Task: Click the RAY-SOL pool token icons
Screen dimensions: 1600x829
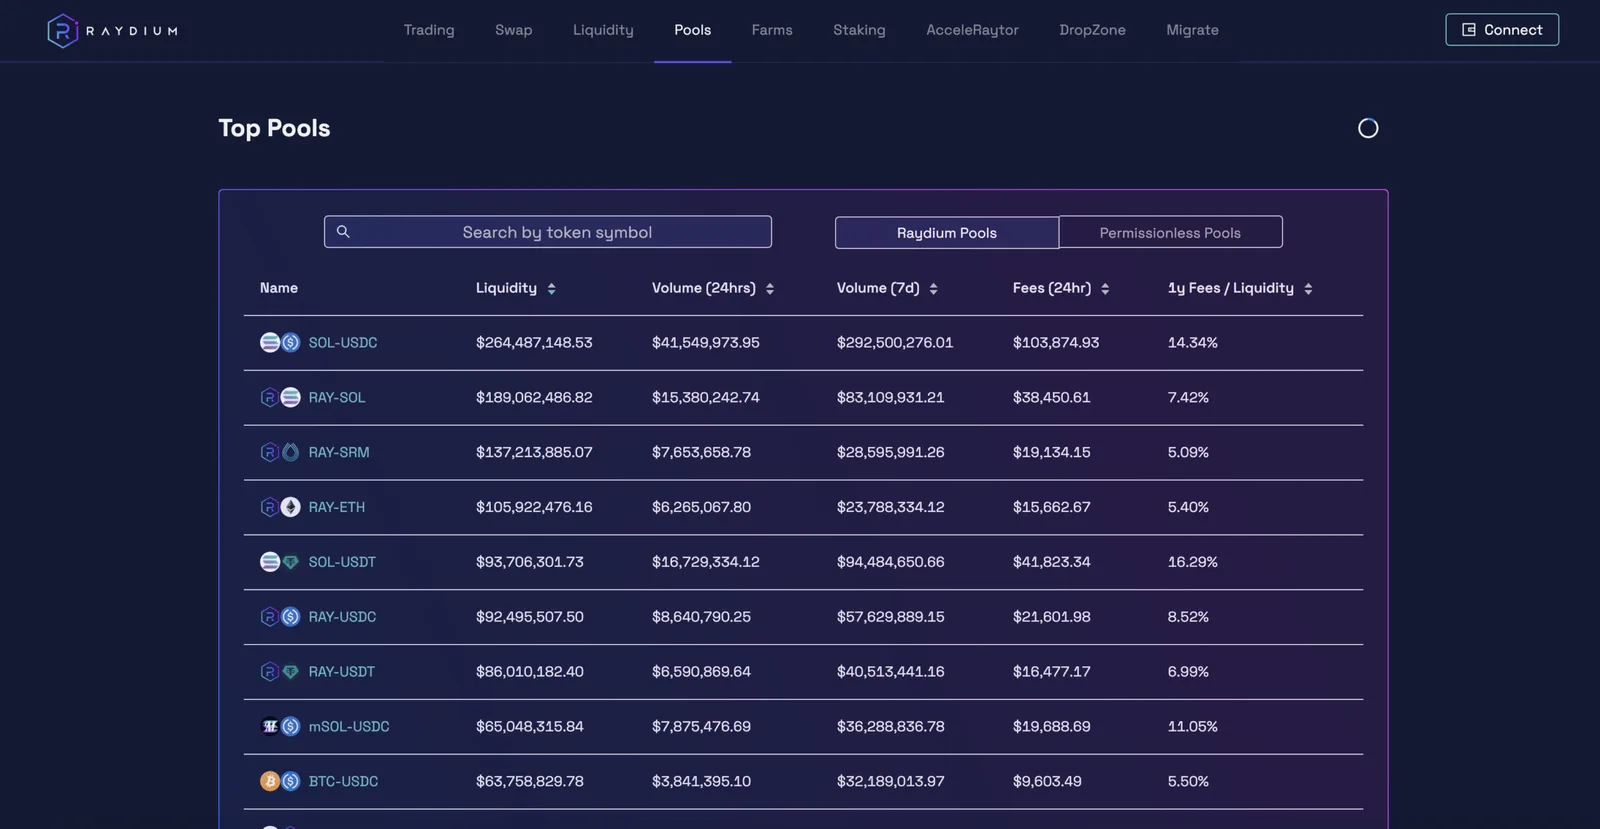Action: [x=280, y=398]
